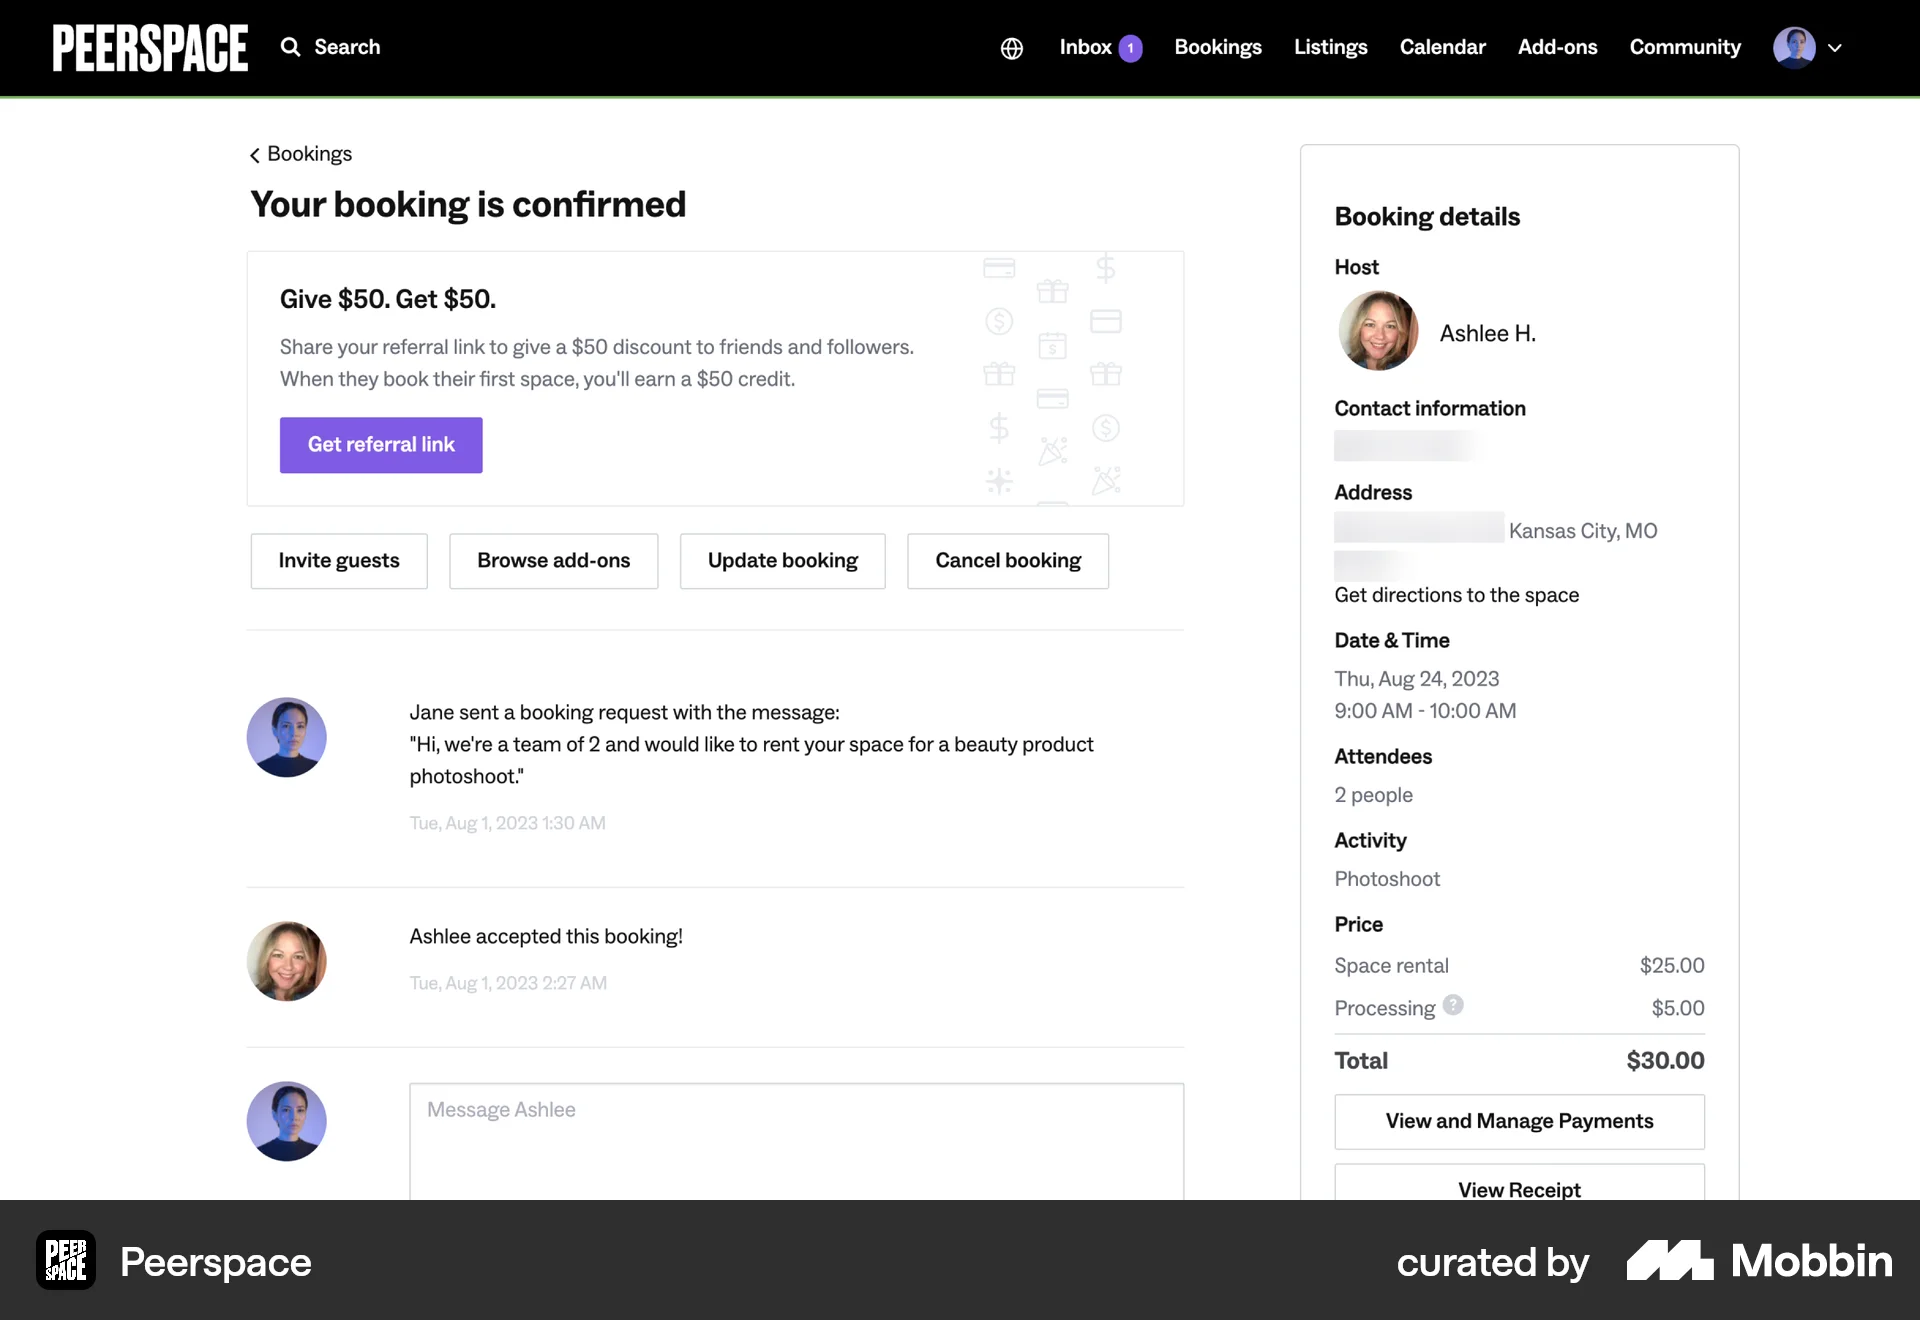Open the language globe icon

[x=1012, y=48]
